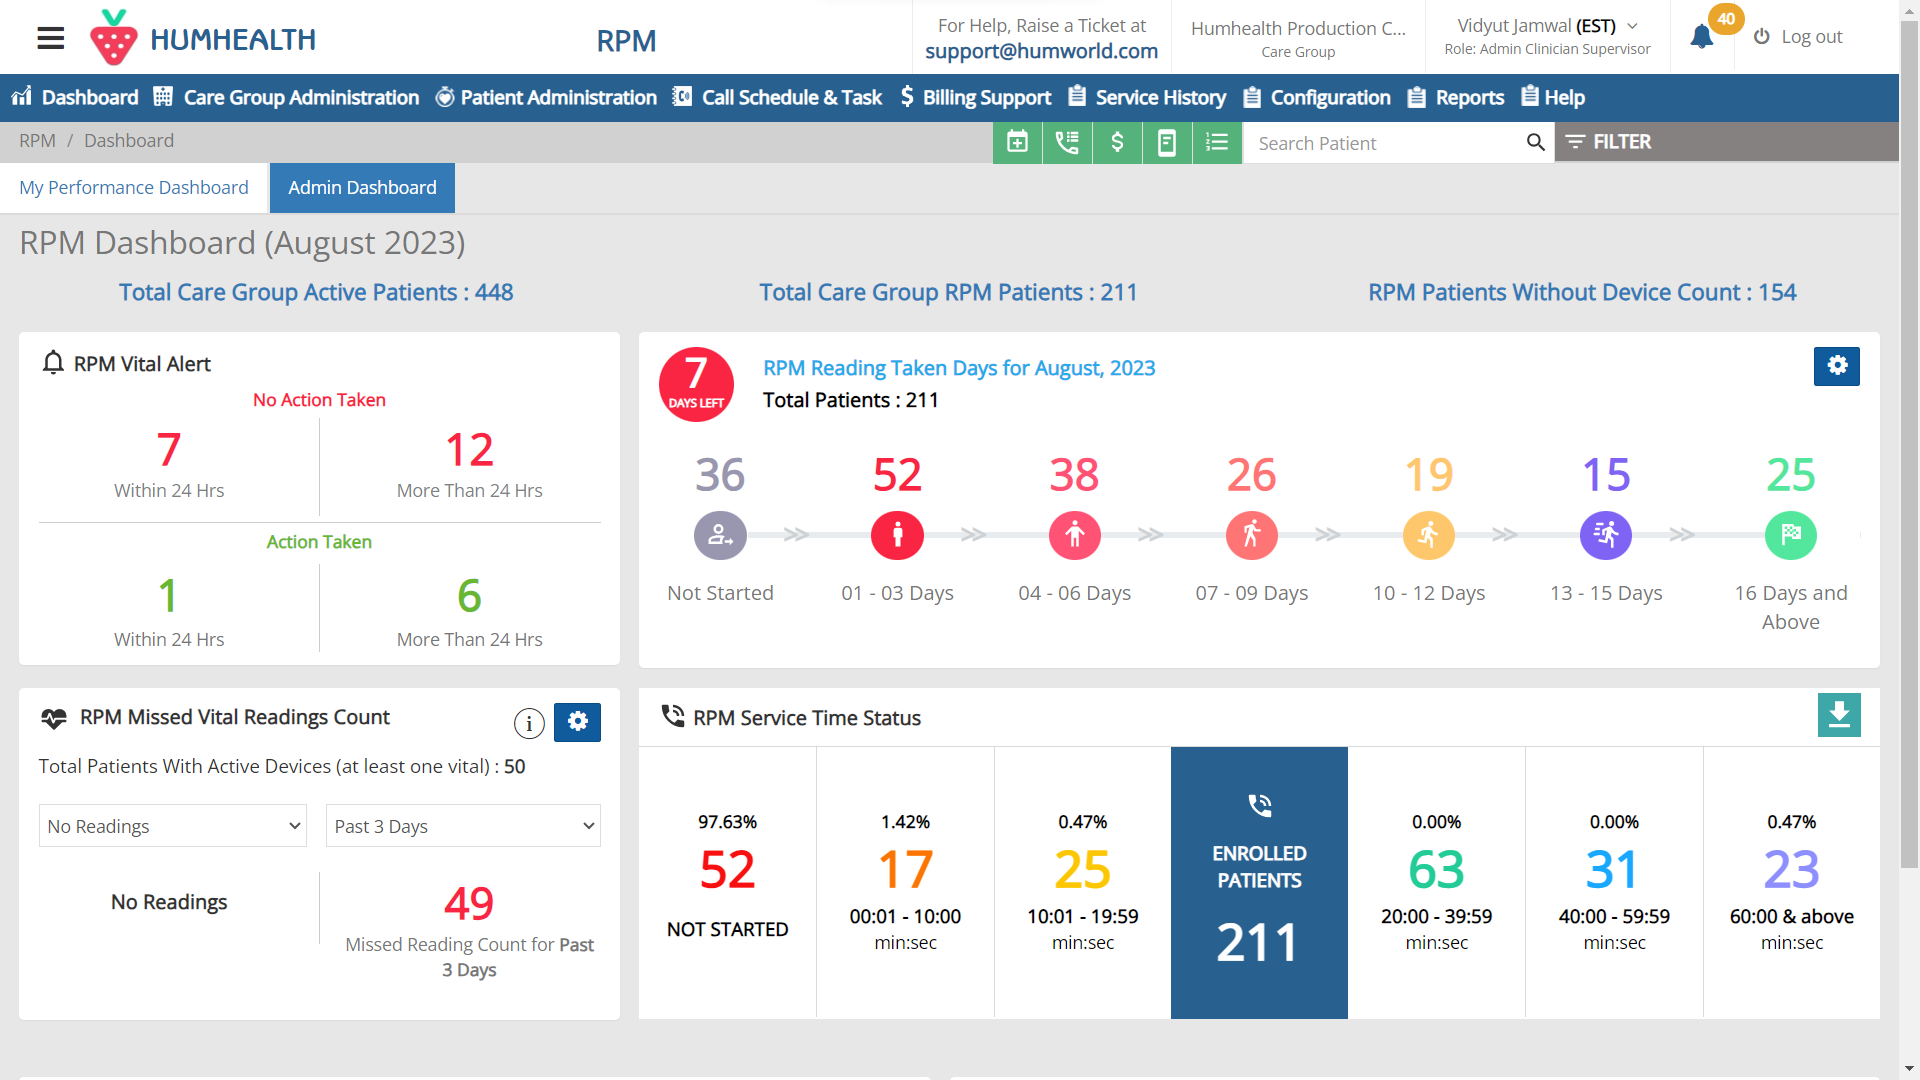Click the search magnifier in Search Patient bar
Screen dimensions: 1920x1080
tap(1535, 142)
